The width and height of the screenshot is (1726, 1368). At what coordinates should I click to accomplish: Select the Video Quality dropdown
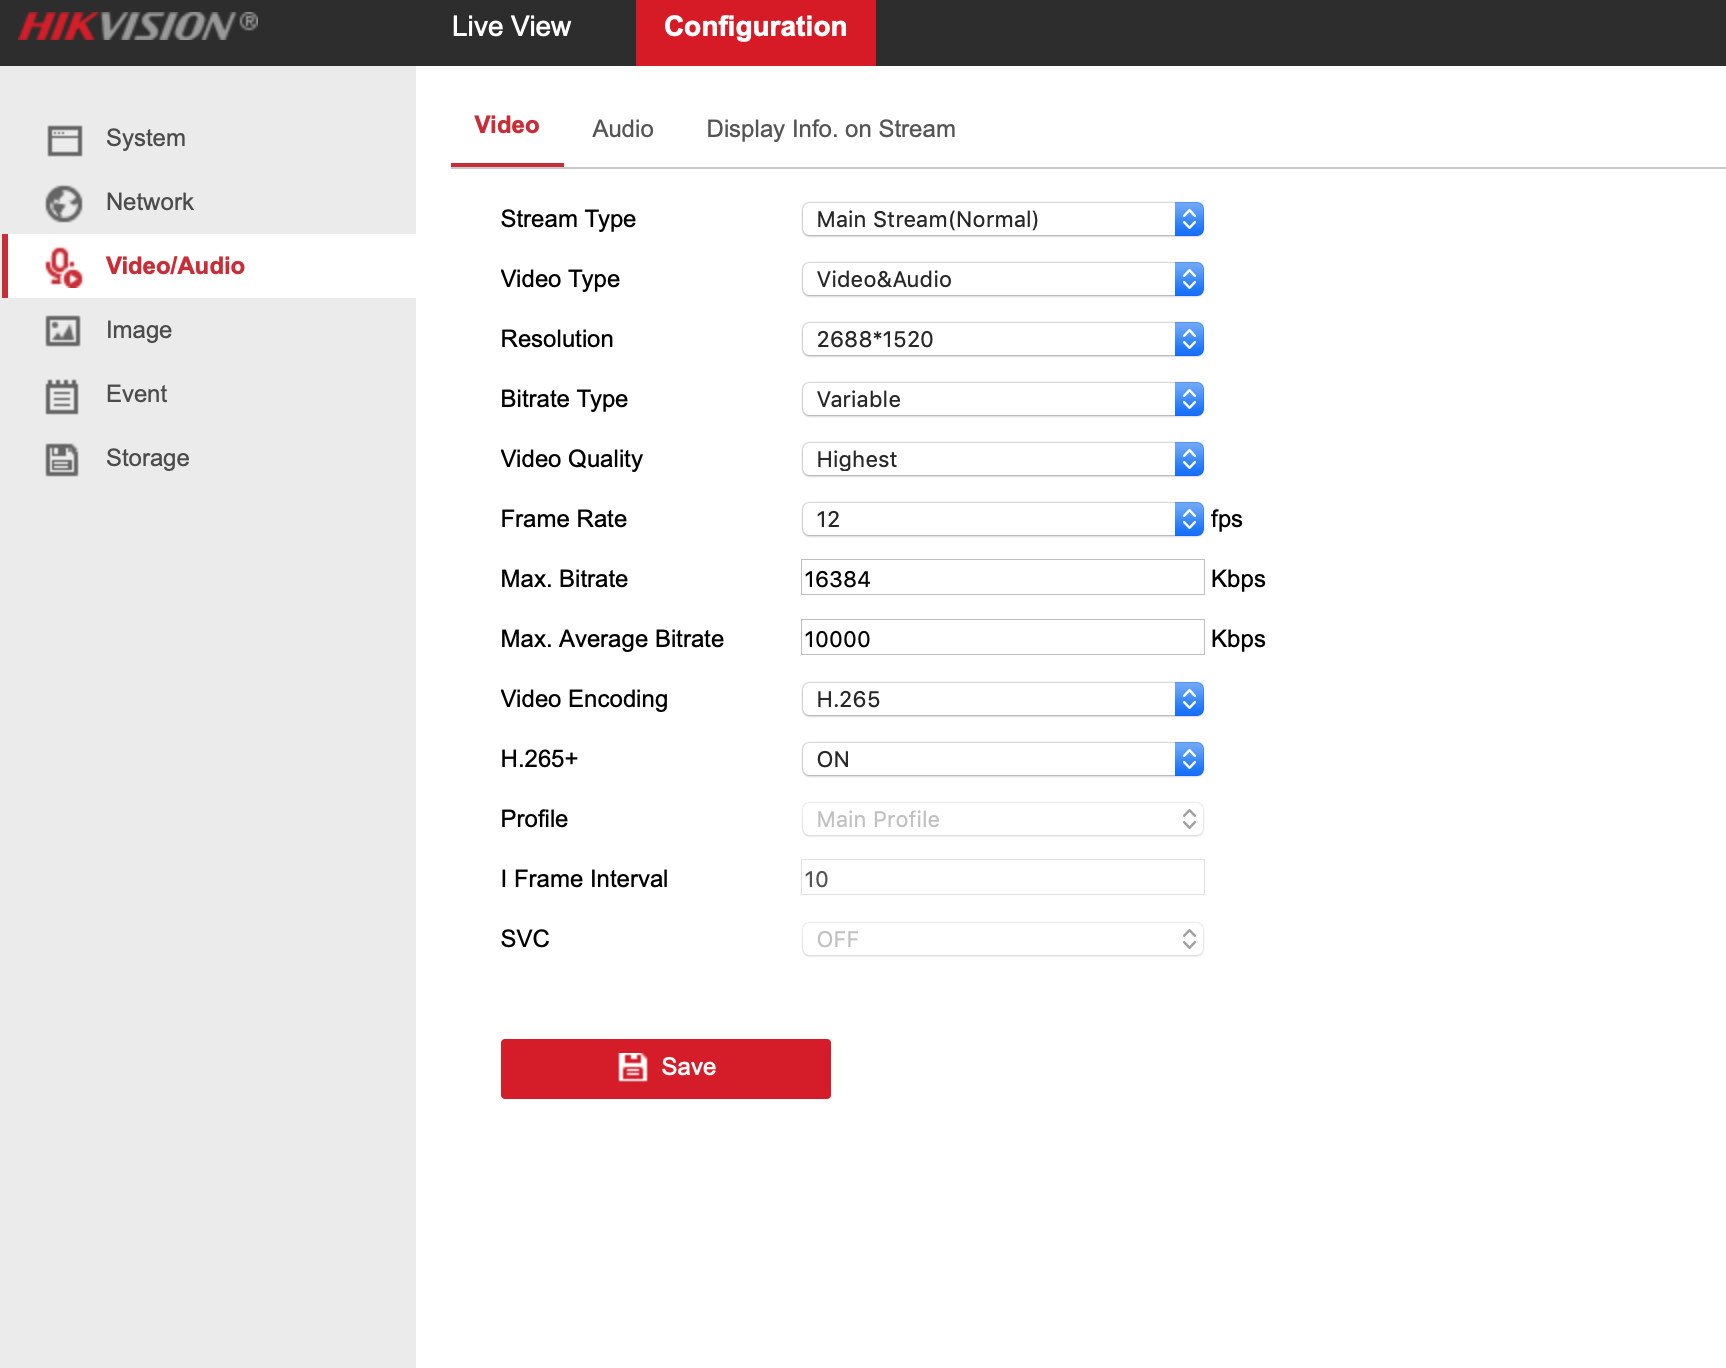[1002, 459]
